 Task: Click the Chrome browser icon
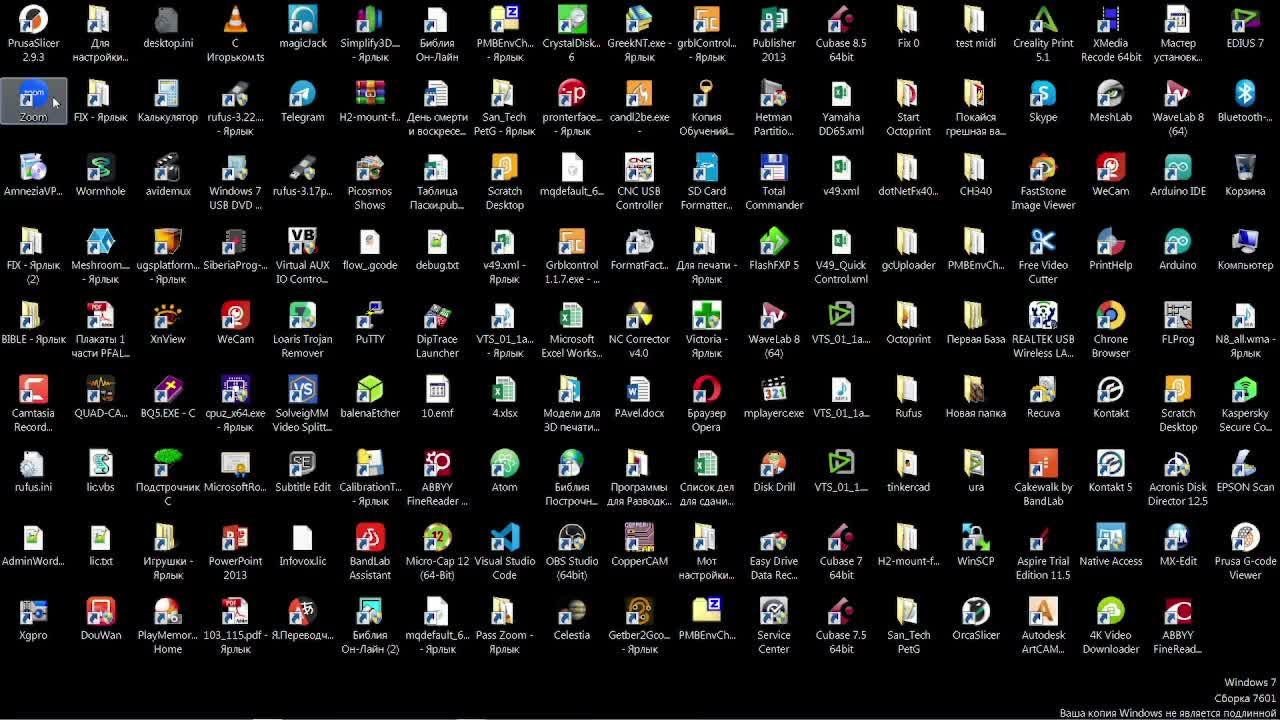click(x=1110, y=315)
